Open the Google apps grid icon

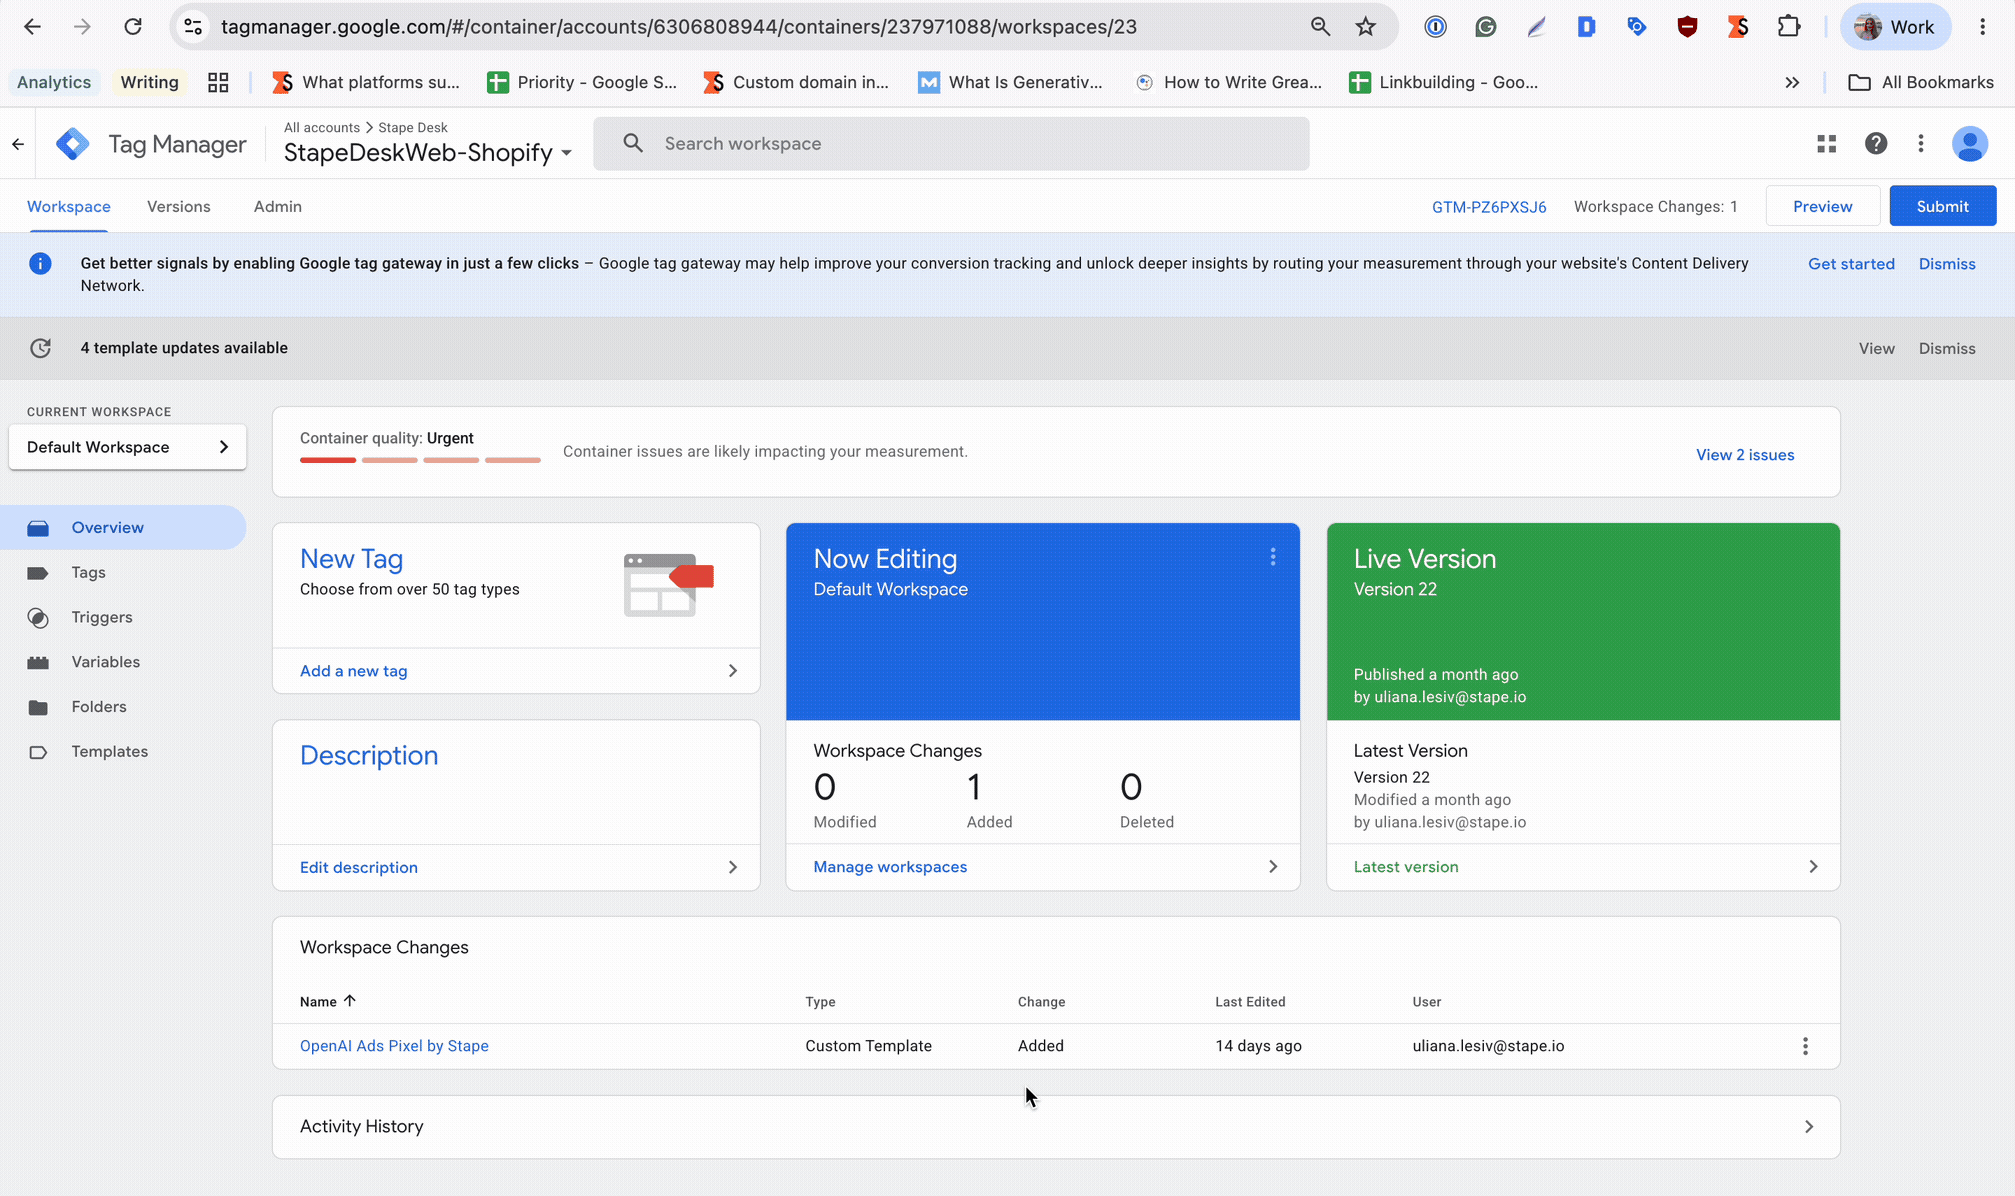click(x=1827, y=144)
